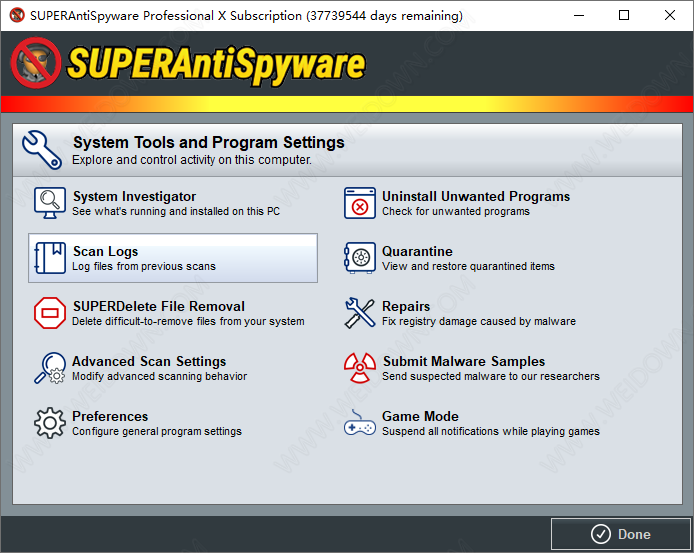The height and width of the screenshot is (553, 694).
Task: Click "View and restore quarantined items" text
Action: [468, 266]
